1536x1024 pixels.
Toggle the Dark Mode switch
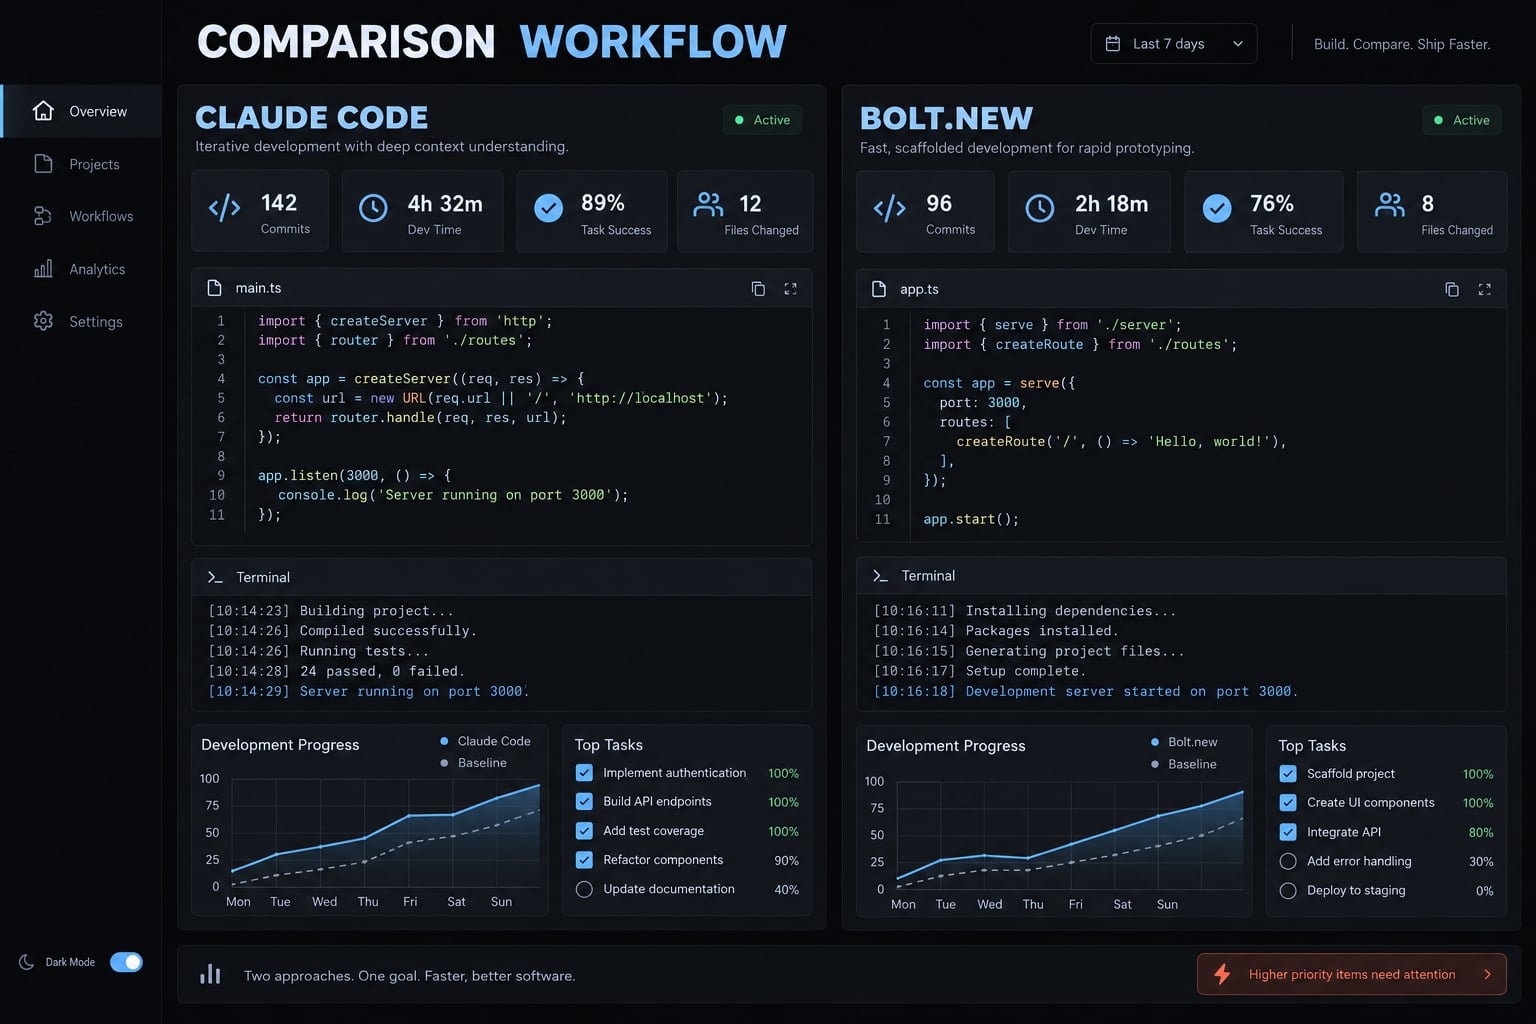126,962
